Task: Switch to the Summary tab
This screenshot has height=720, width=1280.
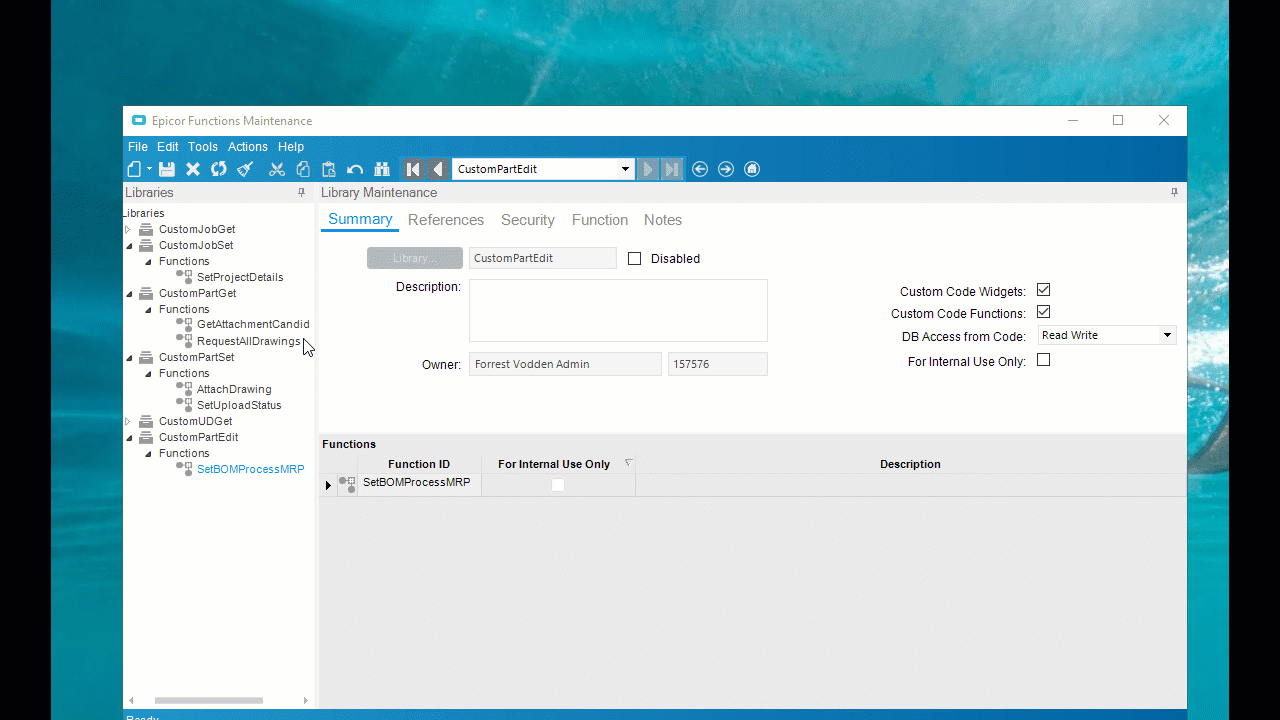Action: tap(360, 220)
